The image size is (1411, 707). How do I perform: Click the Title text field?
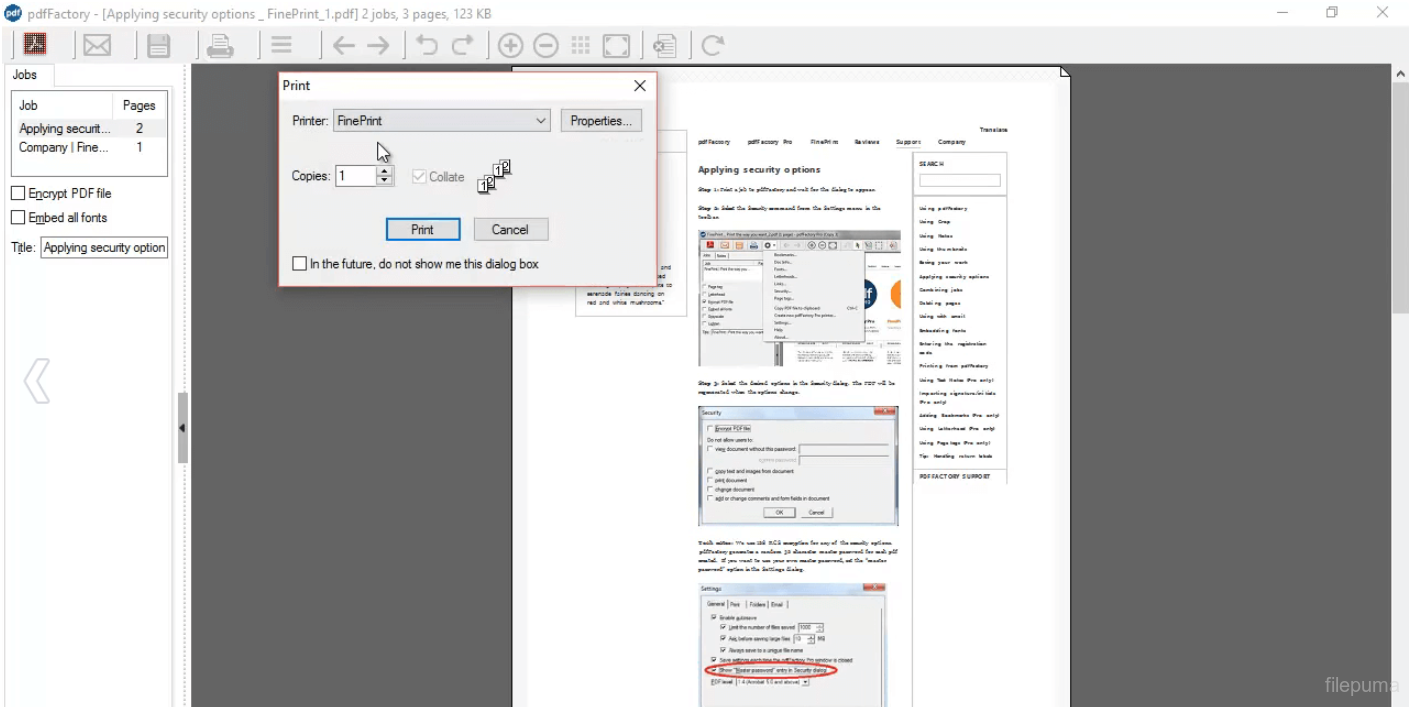pos(104,247)
